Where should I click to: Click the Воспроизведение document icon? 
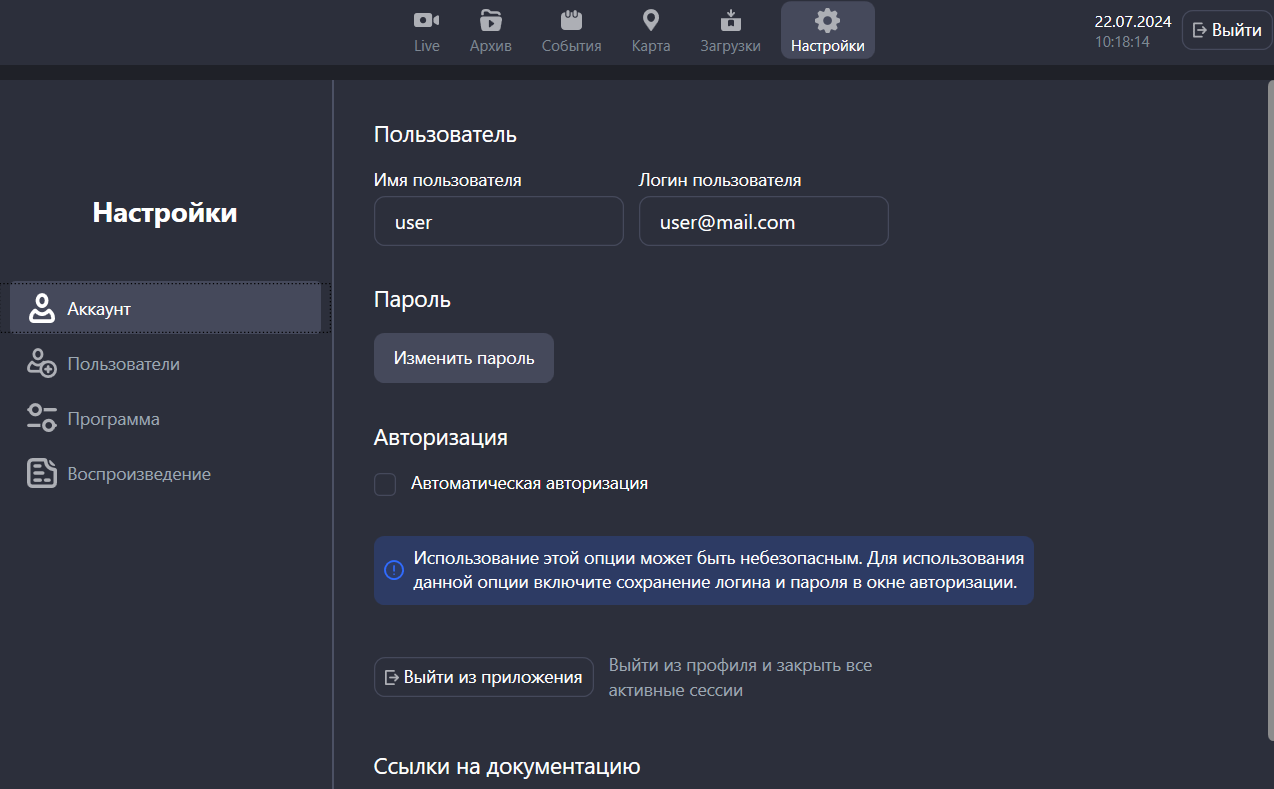pyautogui.click(x=41, y=473)
